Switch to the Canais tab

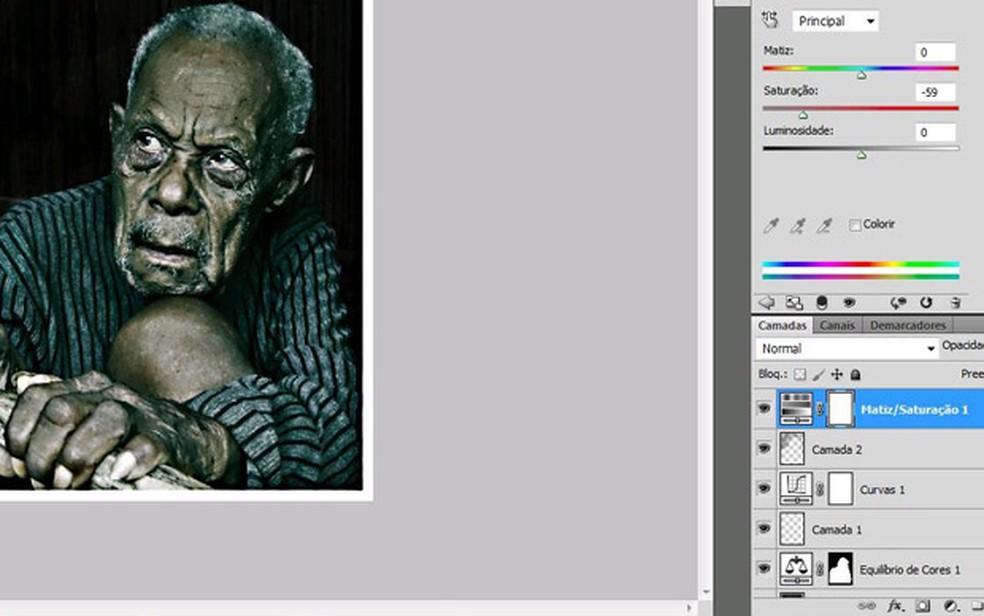click(837, 325)
